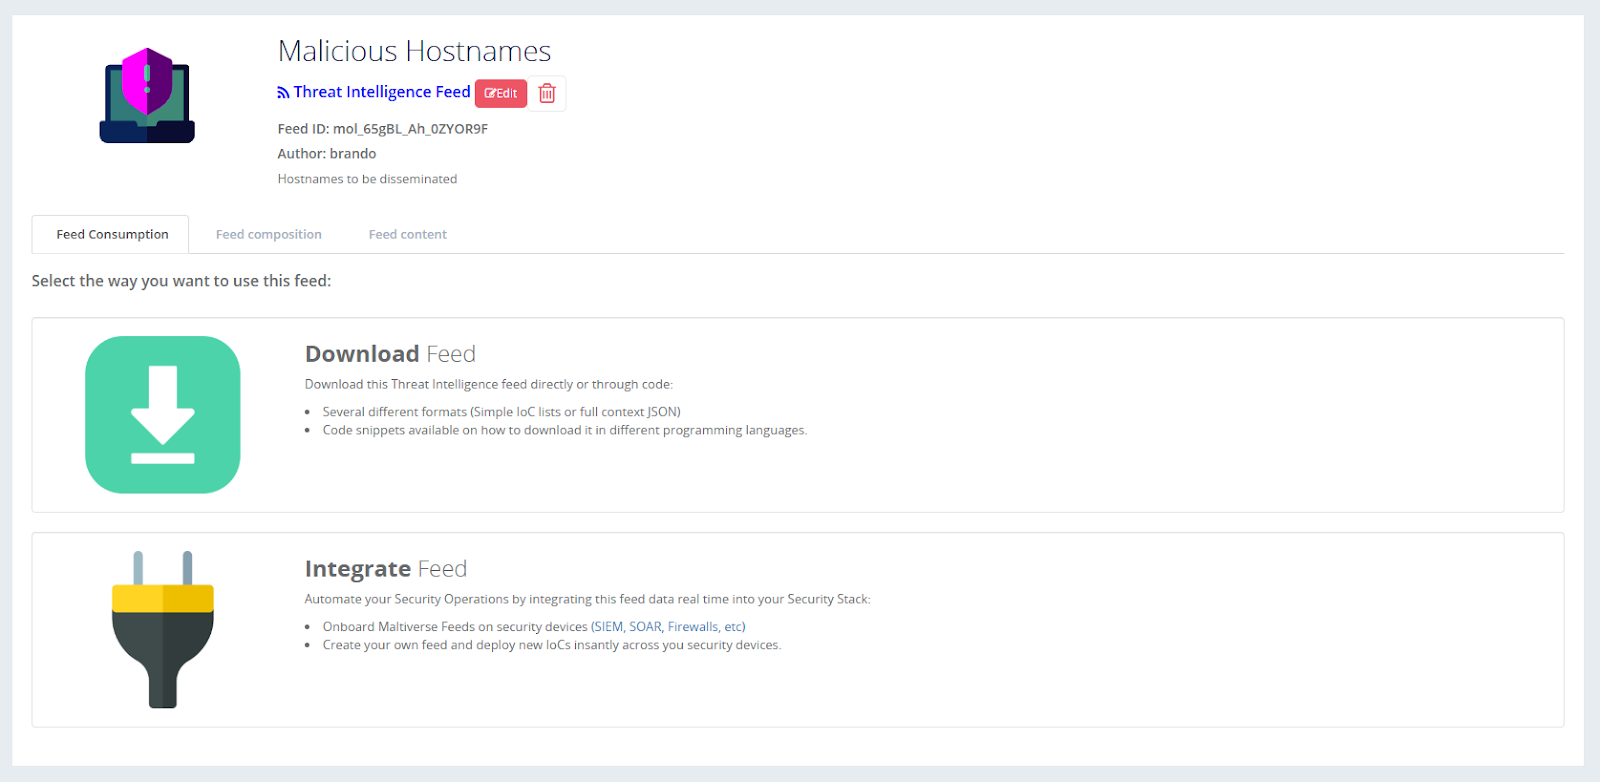Open the Threat Intelligence Feed link

click(381, 92)
